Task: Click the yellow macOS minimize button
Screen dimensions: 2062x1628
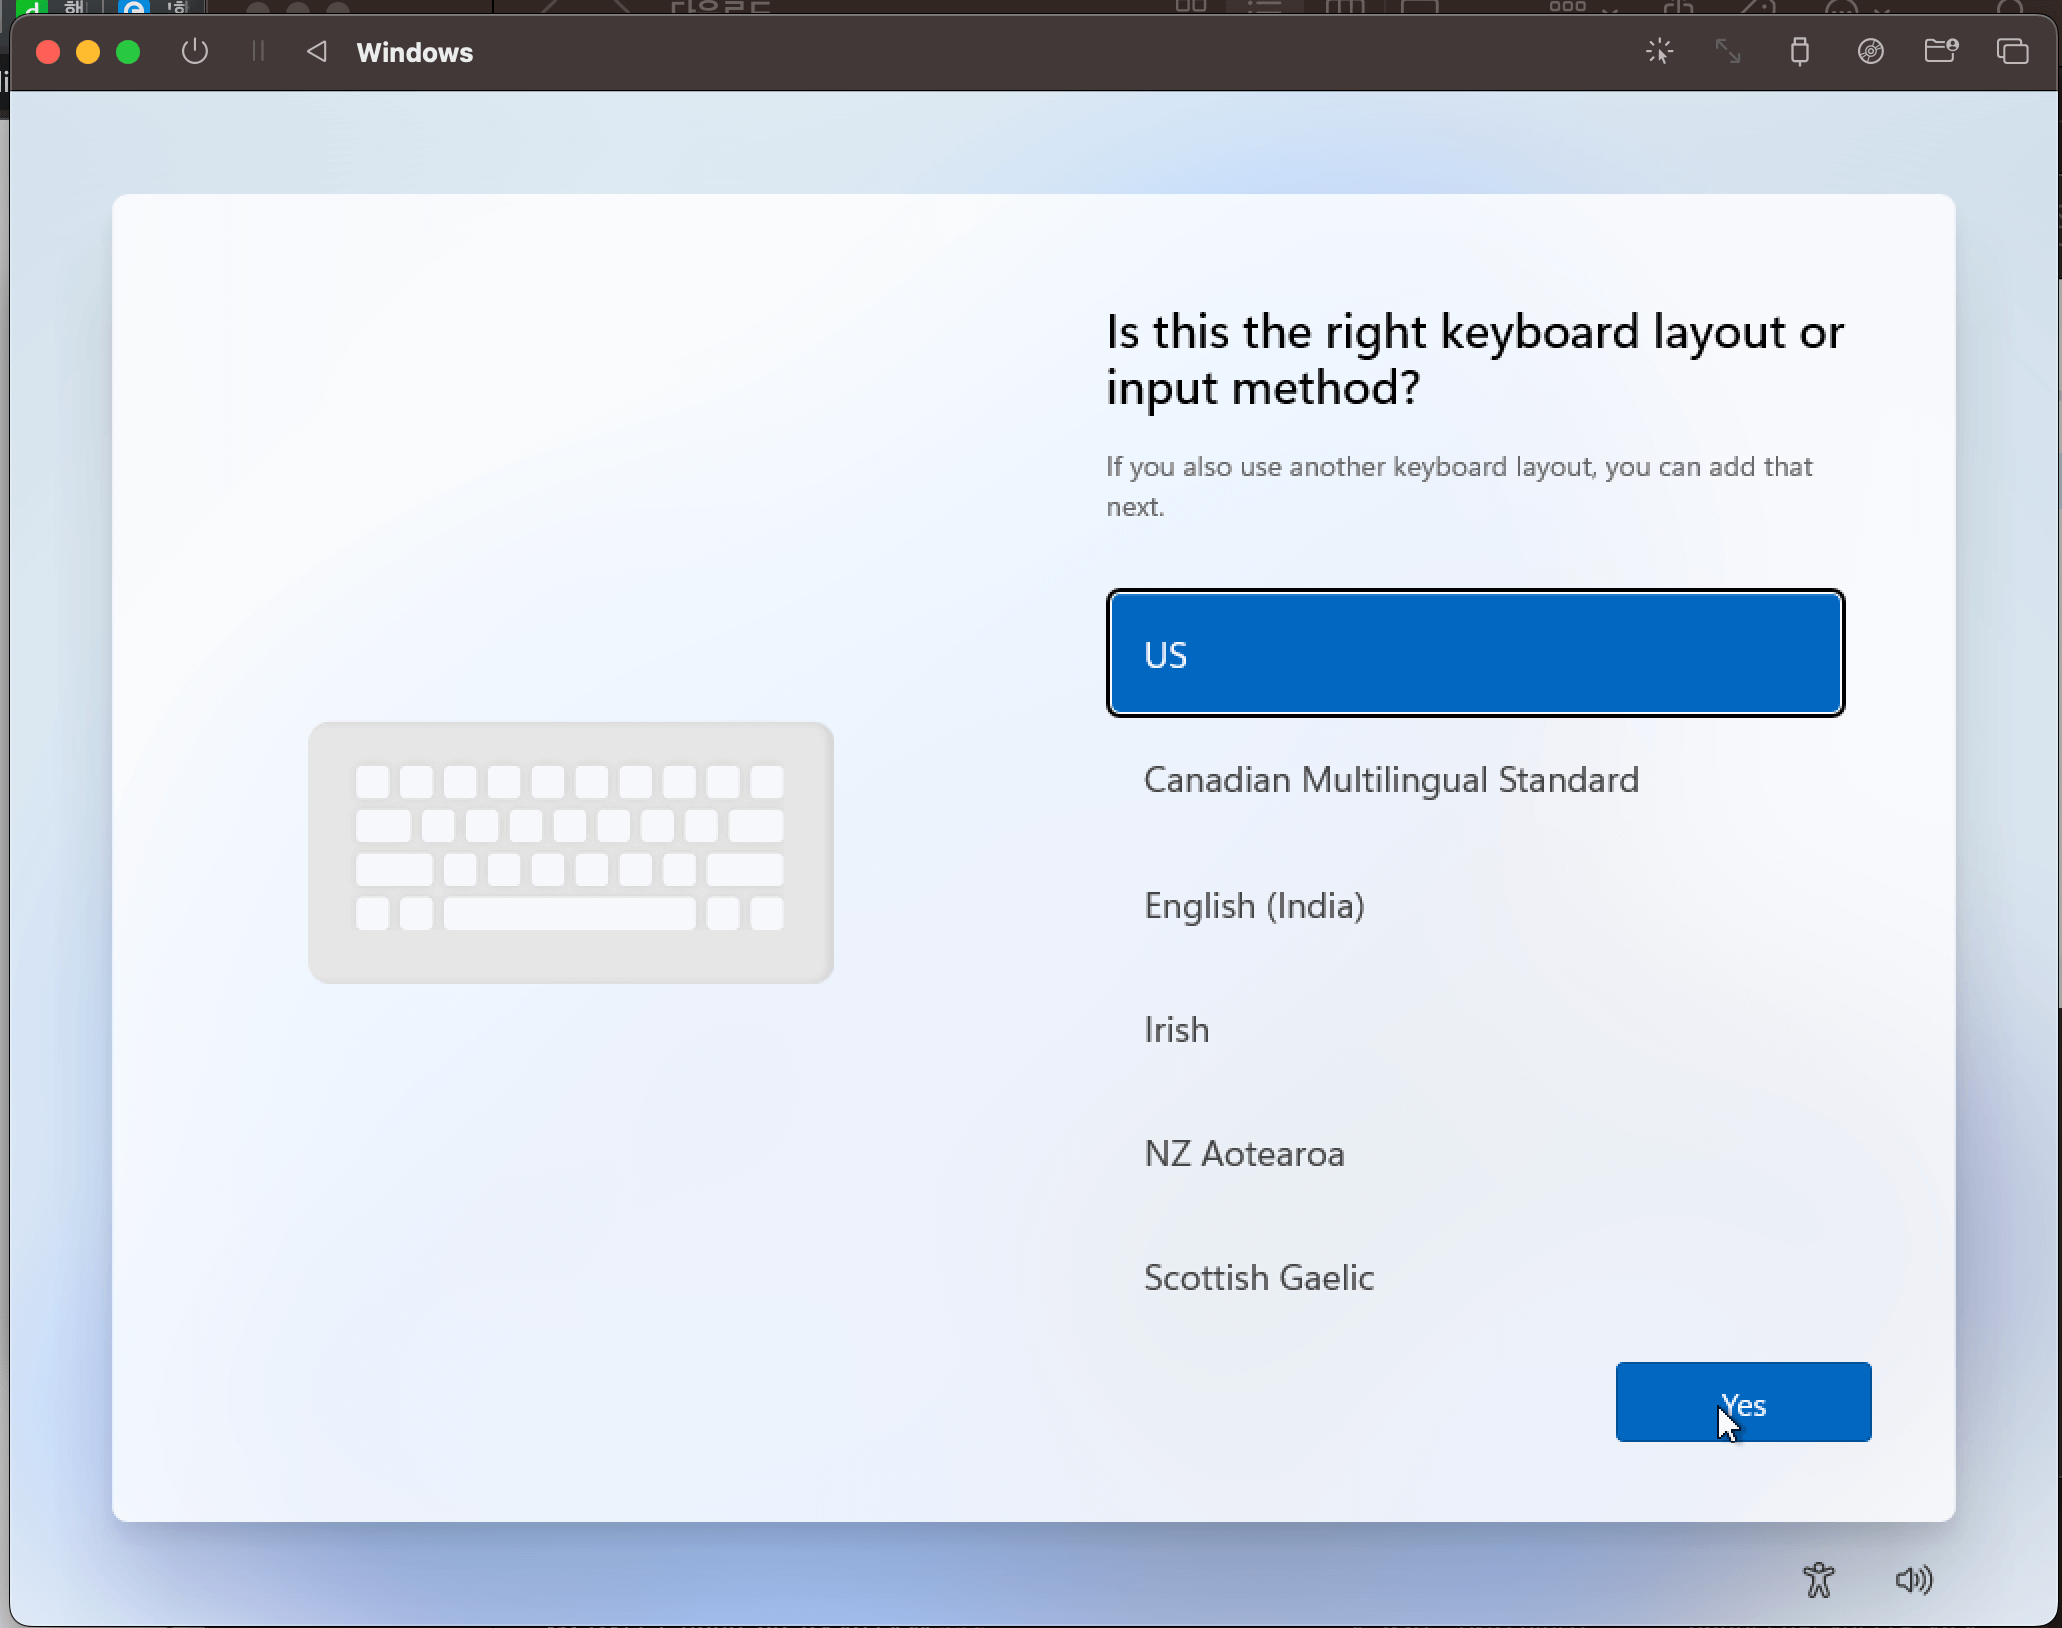Action: (88, 52)
